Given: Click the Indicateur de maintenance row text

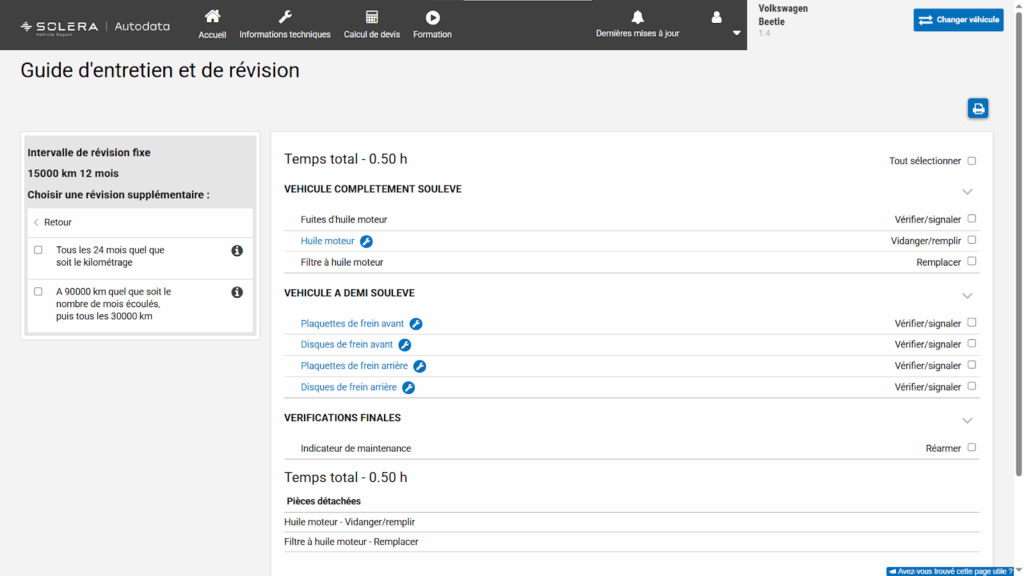Looking at the screenshot, I should tap(356, 449).
